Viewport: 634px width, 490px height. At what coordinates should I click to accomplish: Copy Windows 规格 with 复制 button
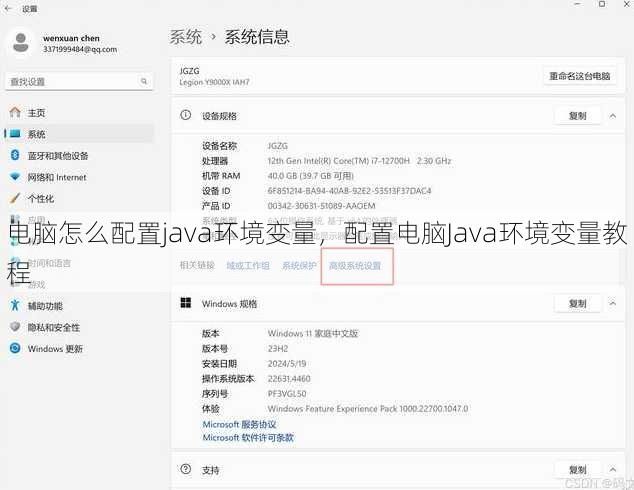tap(577, 303)
